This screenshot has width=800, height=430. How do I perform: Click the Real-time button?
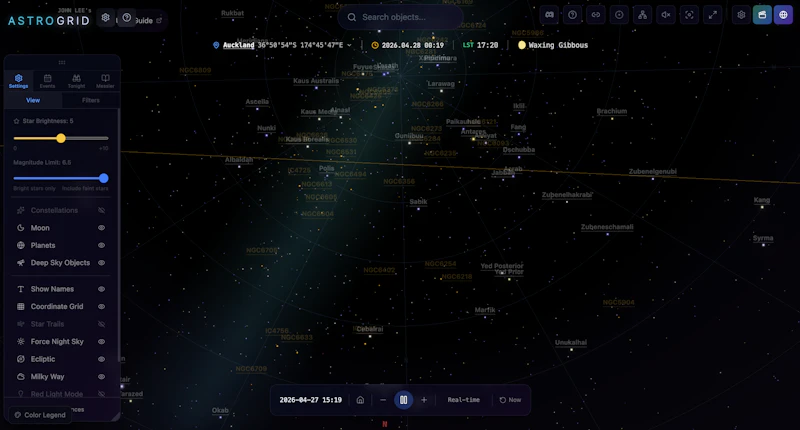point(464,400)
